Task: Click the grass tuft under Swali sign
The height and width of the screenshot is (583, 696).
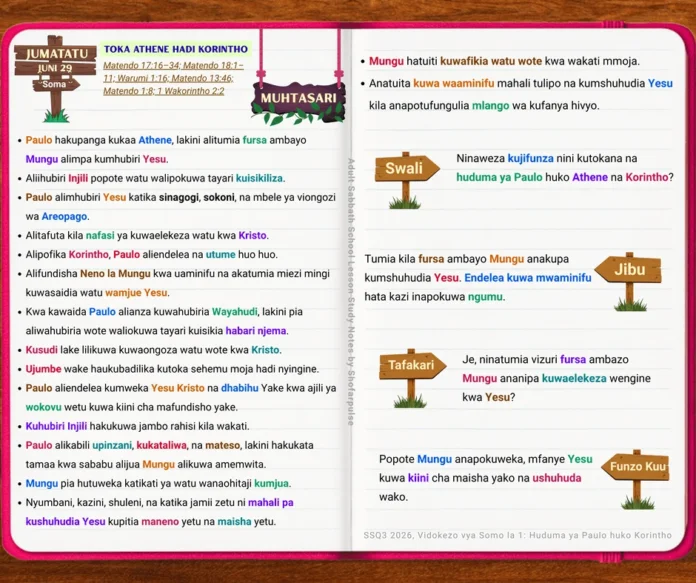Action: click(404, 202)
